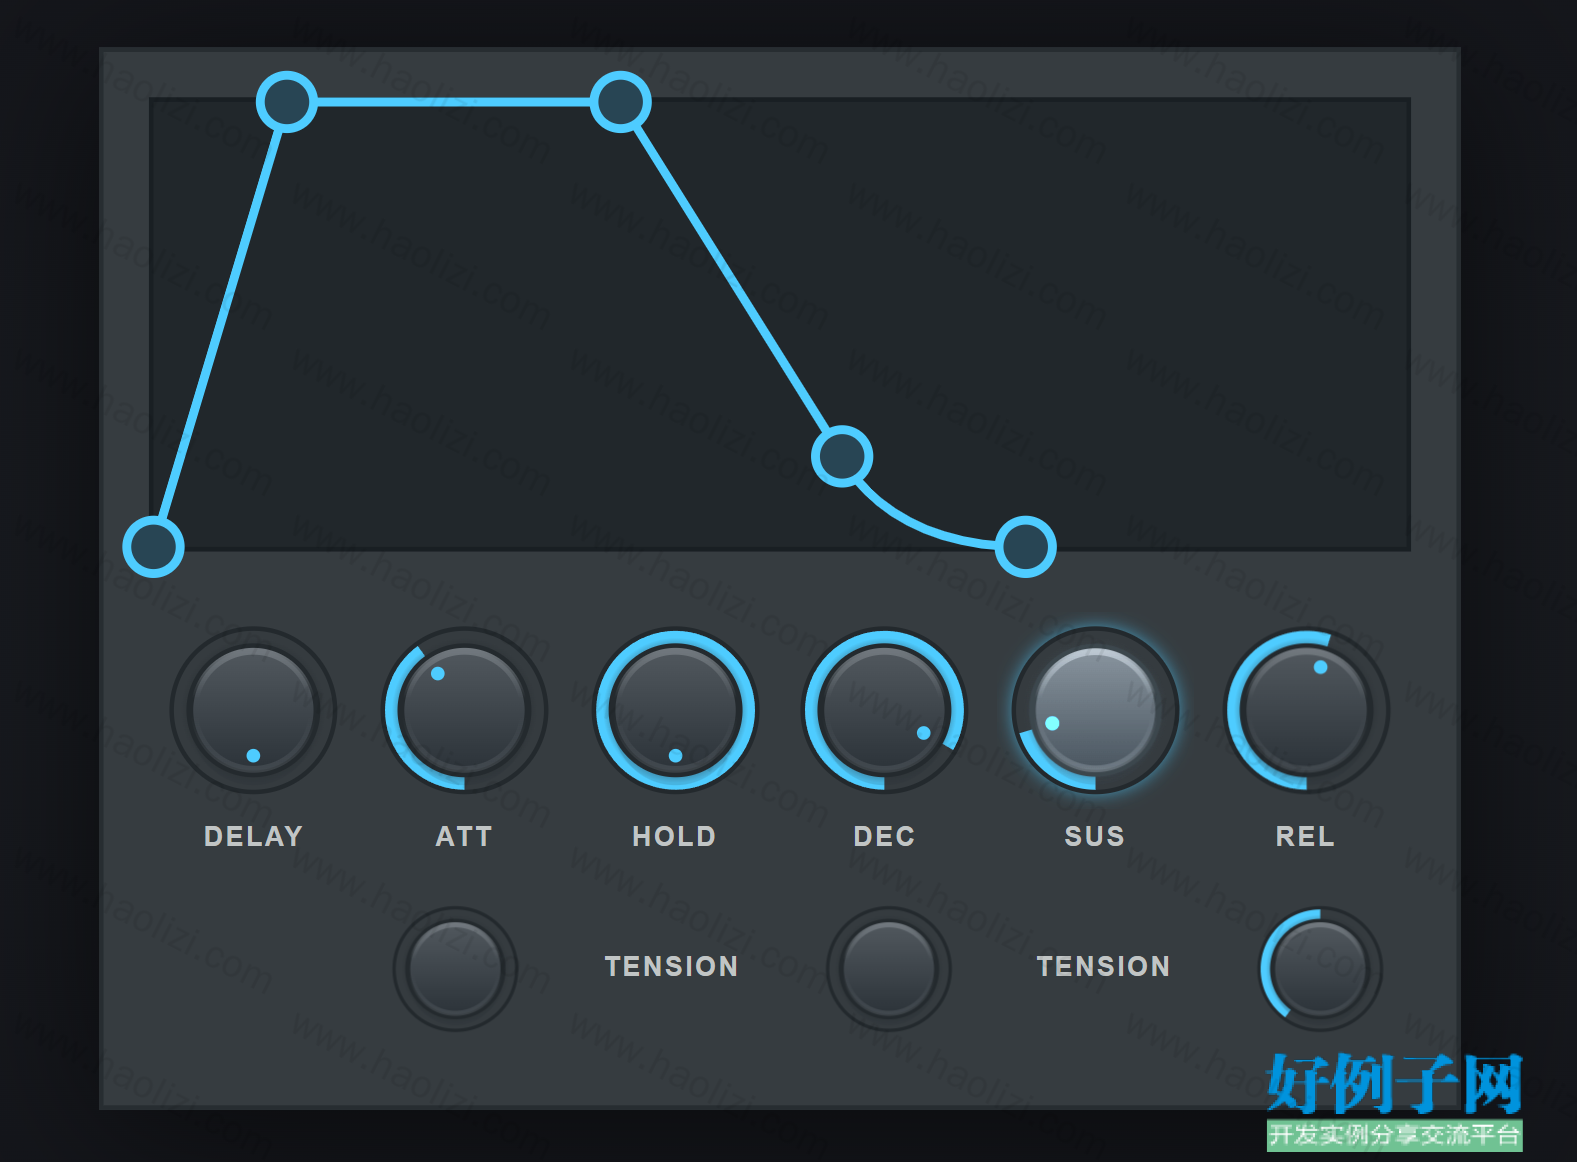Image resolution: width=1577 pixels, height=1162 pixels.
Task: Click the highlighted SUS sustain knob
Action: click(x=1095, y=710)
